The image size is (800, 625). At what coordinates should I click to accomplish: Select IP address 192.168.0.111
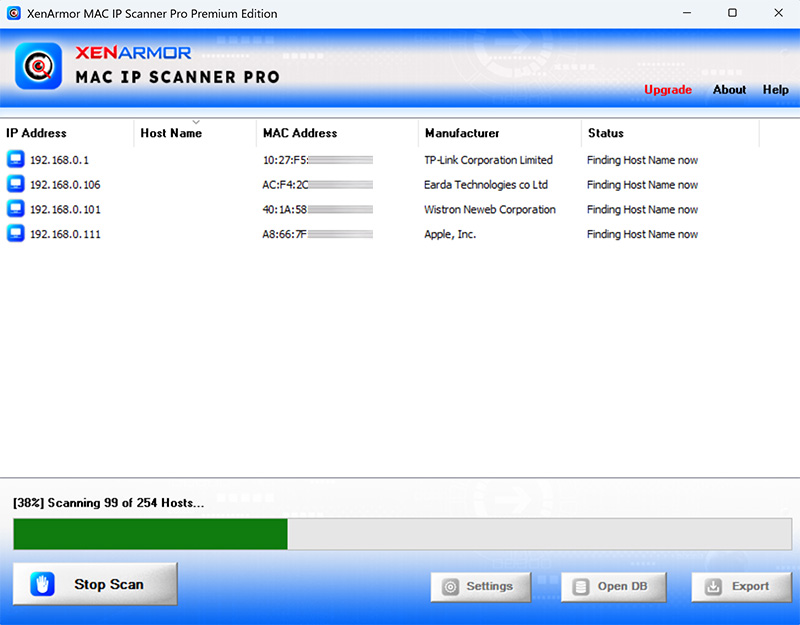[65, 234]
